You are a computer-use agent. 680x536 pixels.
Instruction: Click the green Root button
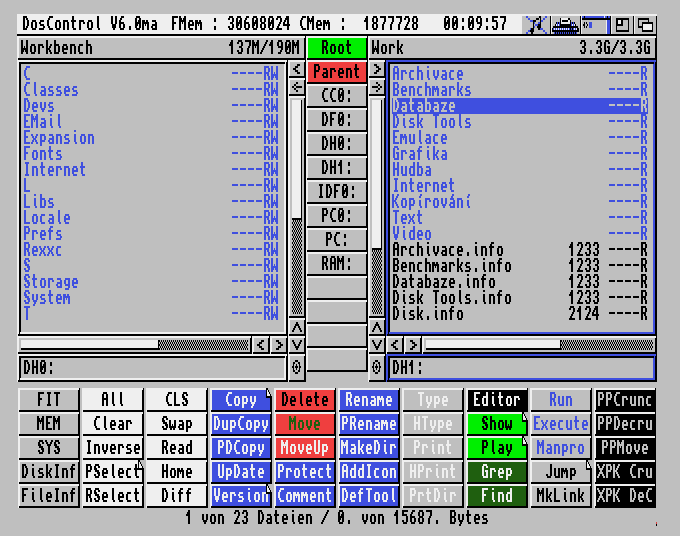coord(337,48)
